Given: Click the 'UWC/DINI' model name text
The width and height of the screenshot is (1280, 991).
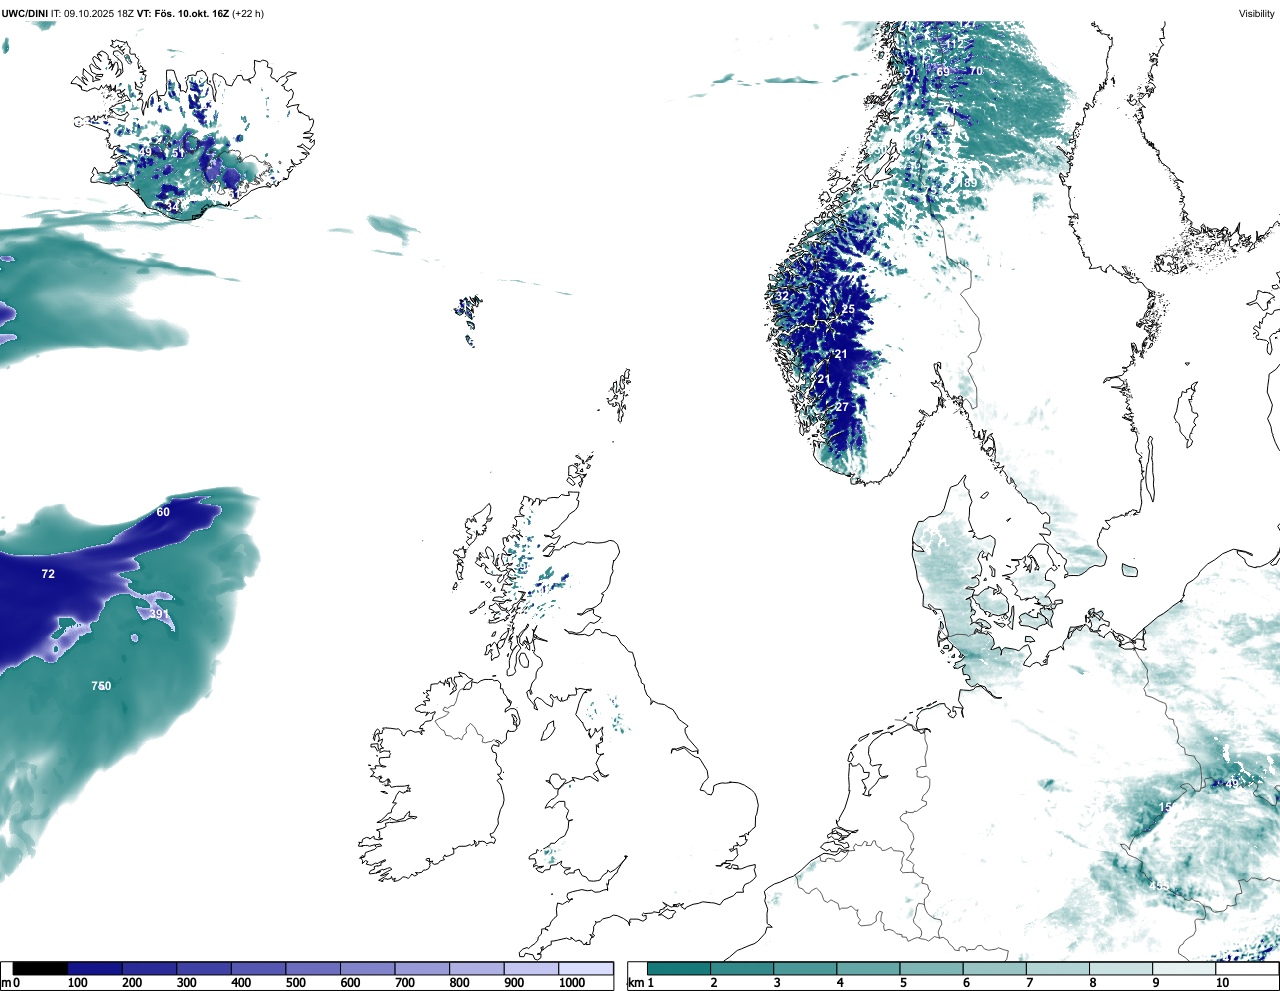Looking at the screenshot, I should coord(24,14).
